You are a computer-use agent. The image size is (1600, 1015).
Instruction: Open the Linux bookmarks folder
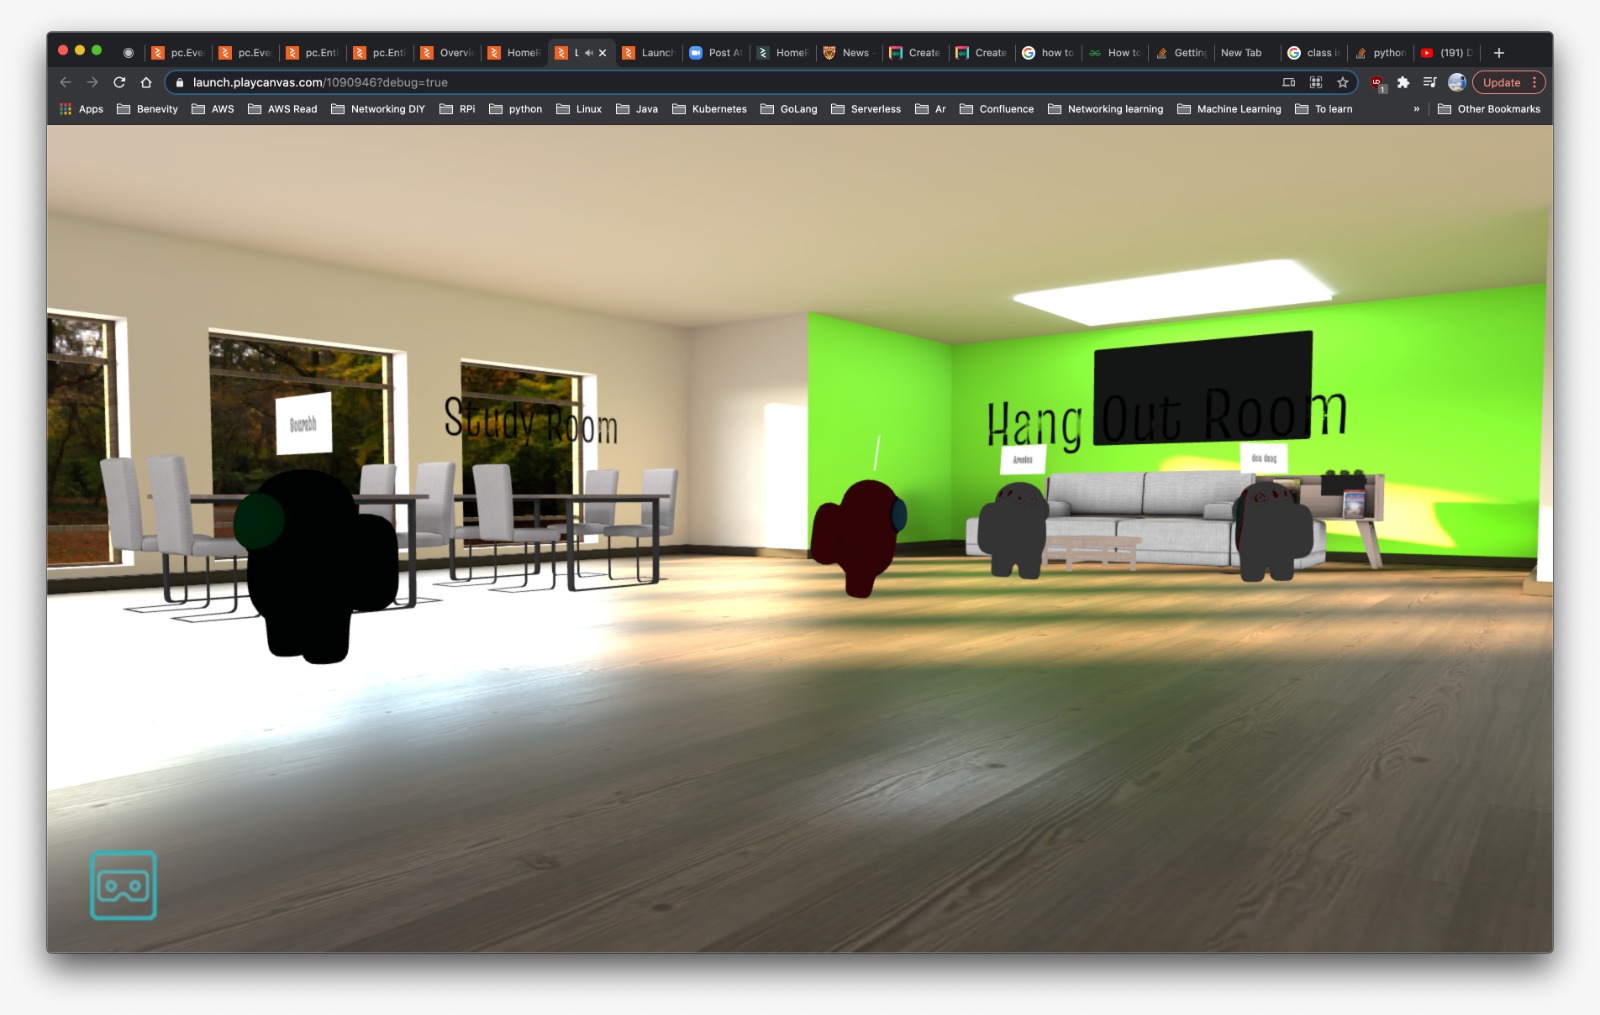click(x=579, y=109)
